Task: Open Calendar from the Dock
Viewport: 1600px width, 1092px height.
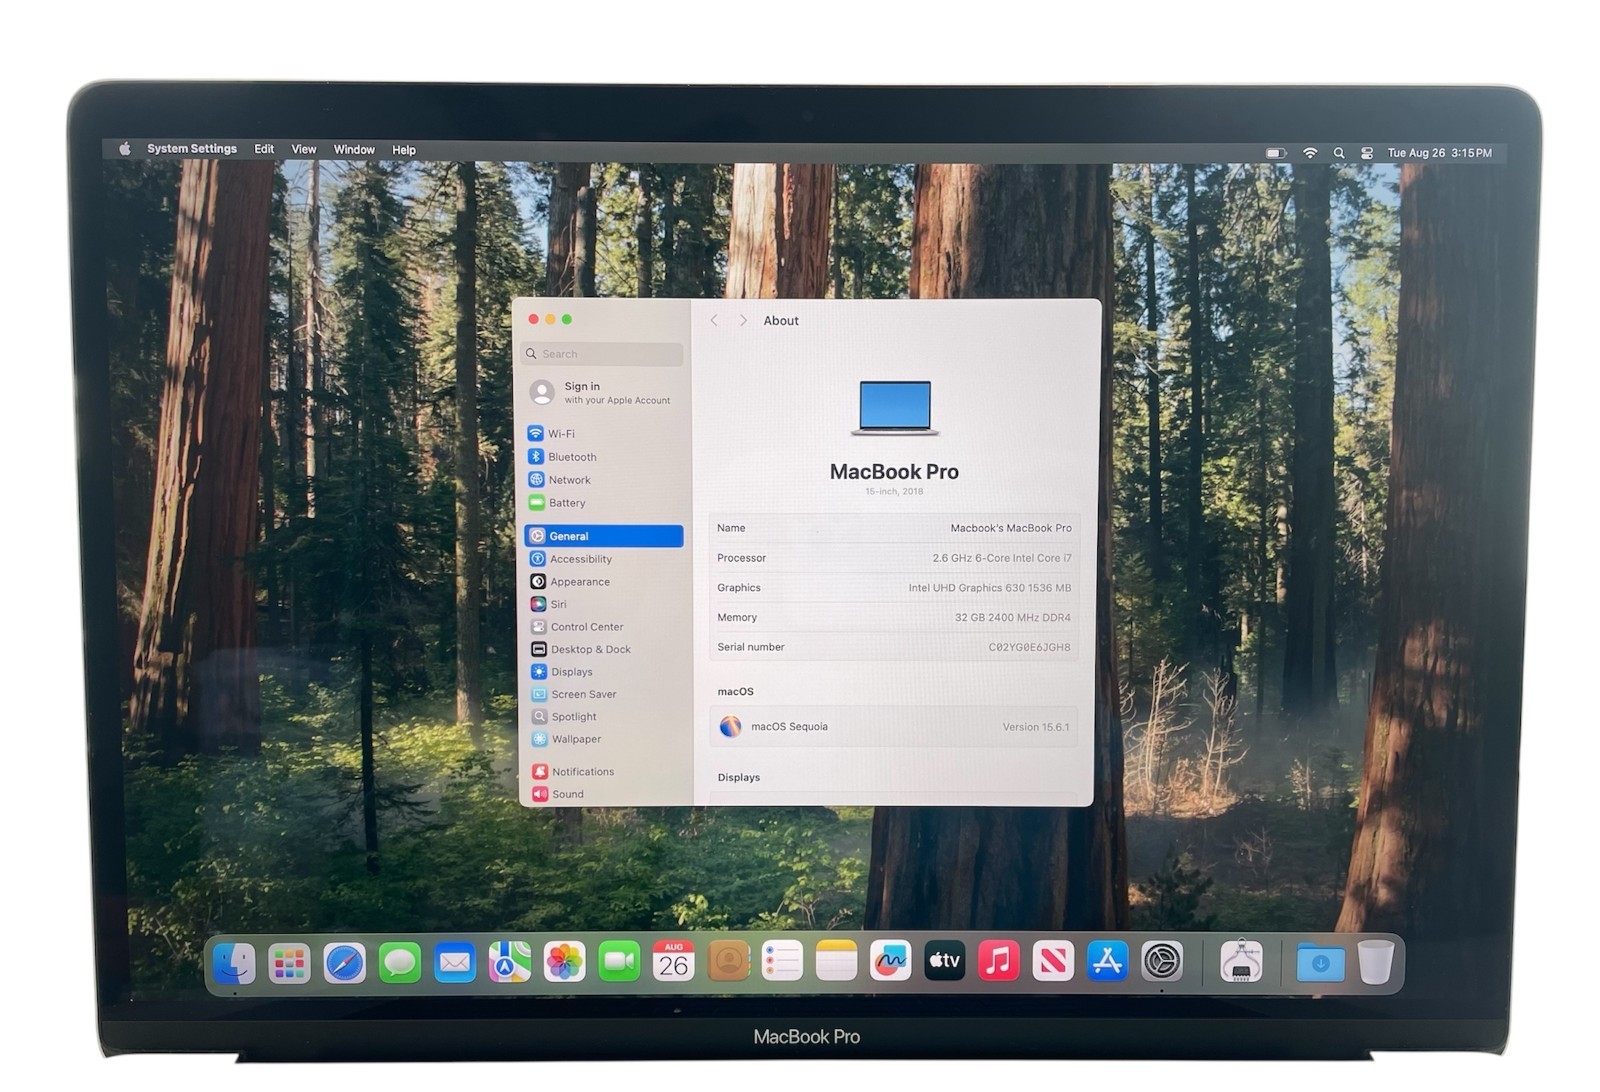Action: [674, 962]
